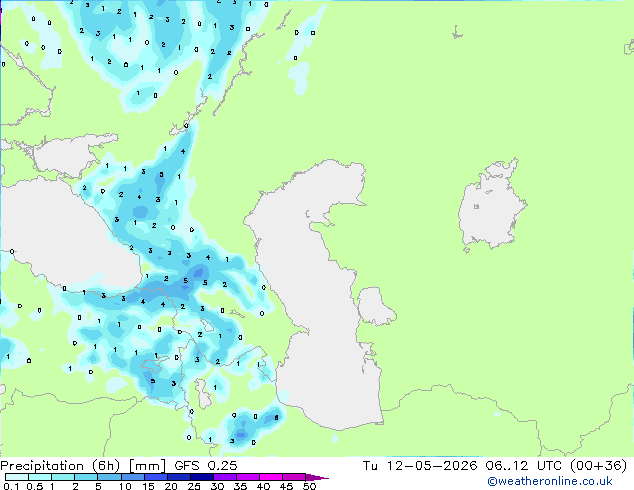Image resolution: width=634 pixels, height=490 pixels.
Task: Click the '(00+36)' forecast offset text
Action: (x=598, y=466)
